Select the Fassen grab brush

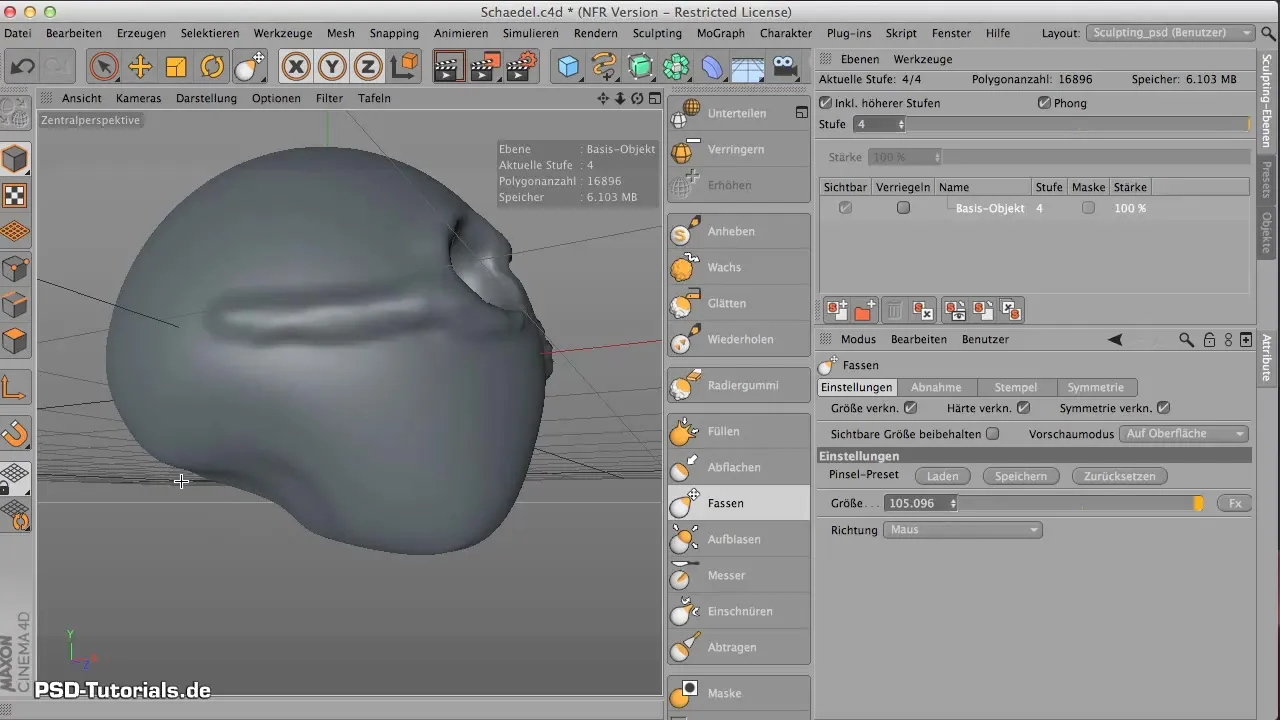[739, 503]
